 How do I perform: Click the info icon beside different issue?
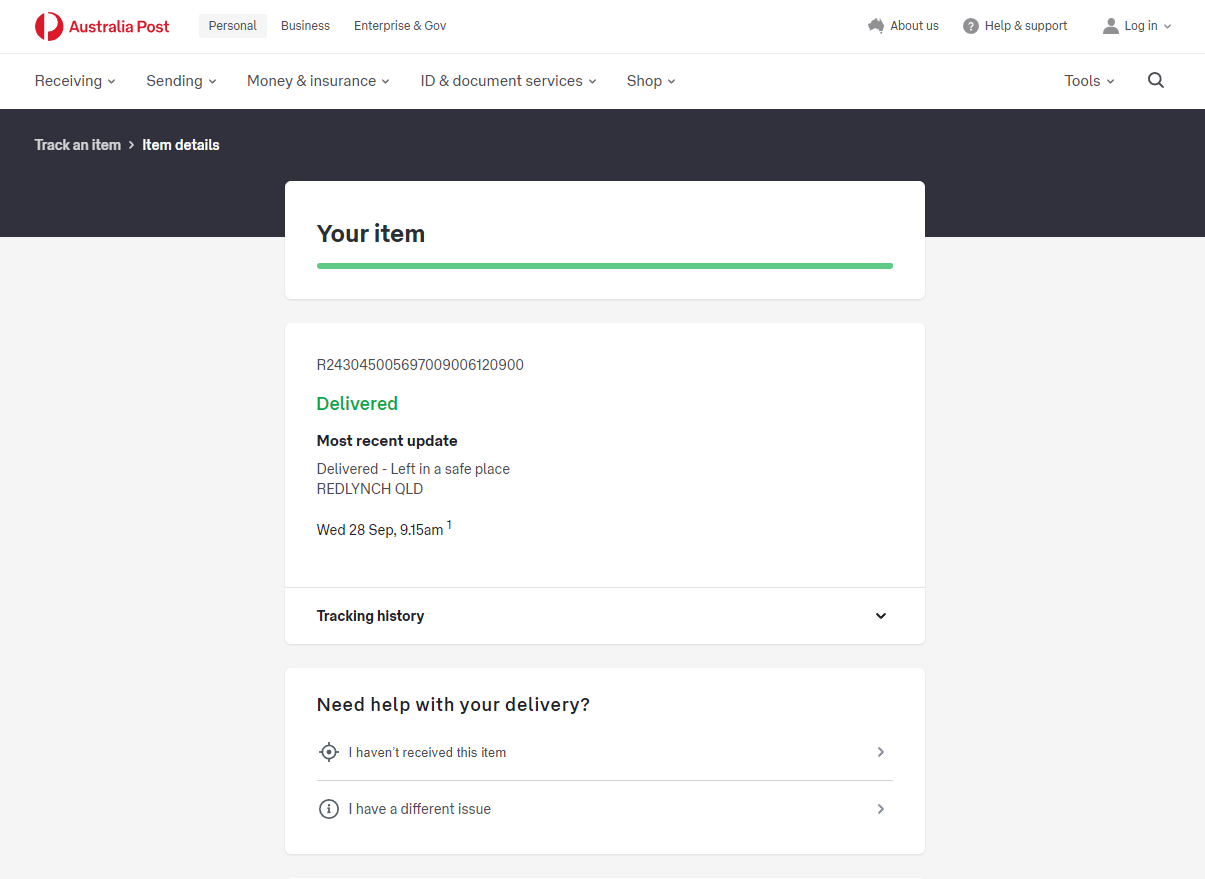click(328, 809)
